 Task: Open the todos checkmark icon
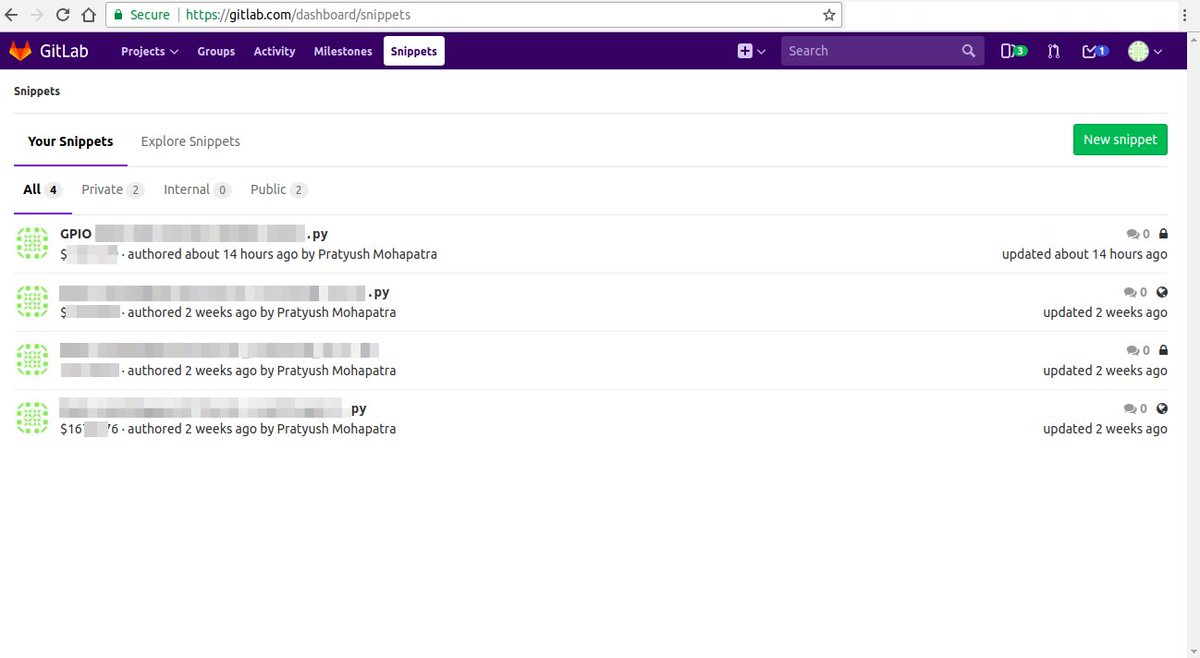coord(1094,51)
